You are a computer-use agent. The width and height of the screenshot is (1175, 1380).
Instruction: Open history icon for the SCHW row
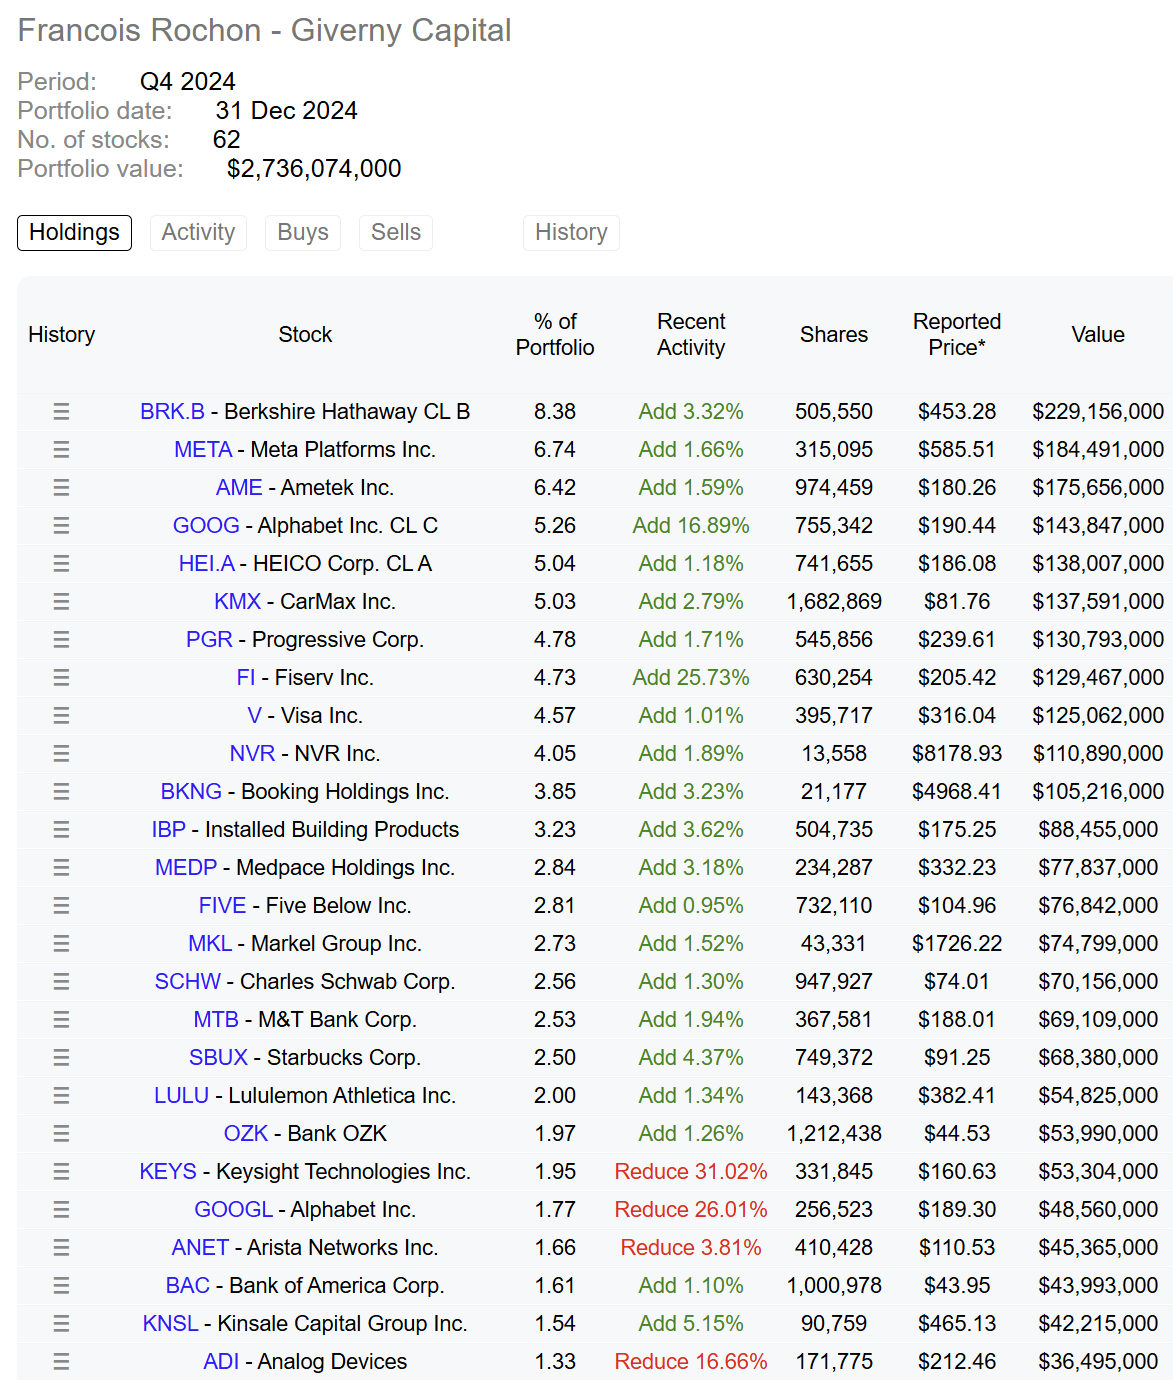click(x=61, y=981)
